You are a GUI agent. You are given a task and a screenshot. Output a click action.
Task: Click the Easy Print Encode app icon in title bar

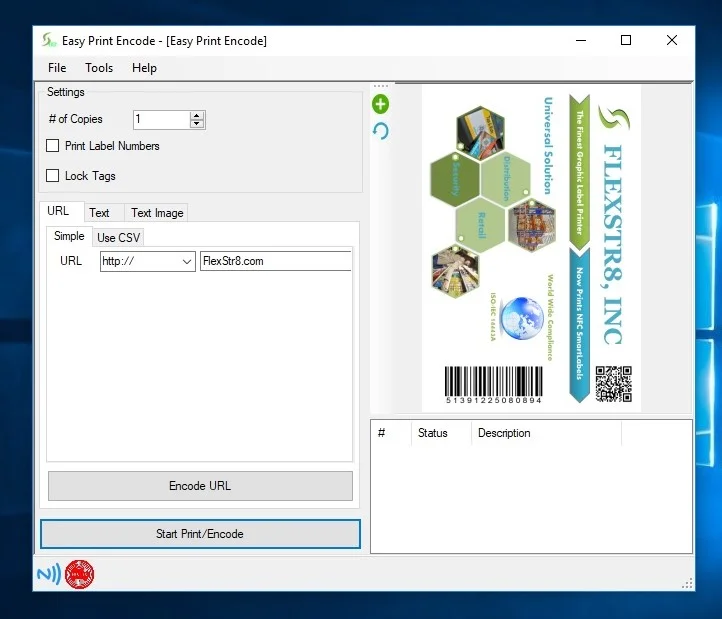tap(49, 41)
